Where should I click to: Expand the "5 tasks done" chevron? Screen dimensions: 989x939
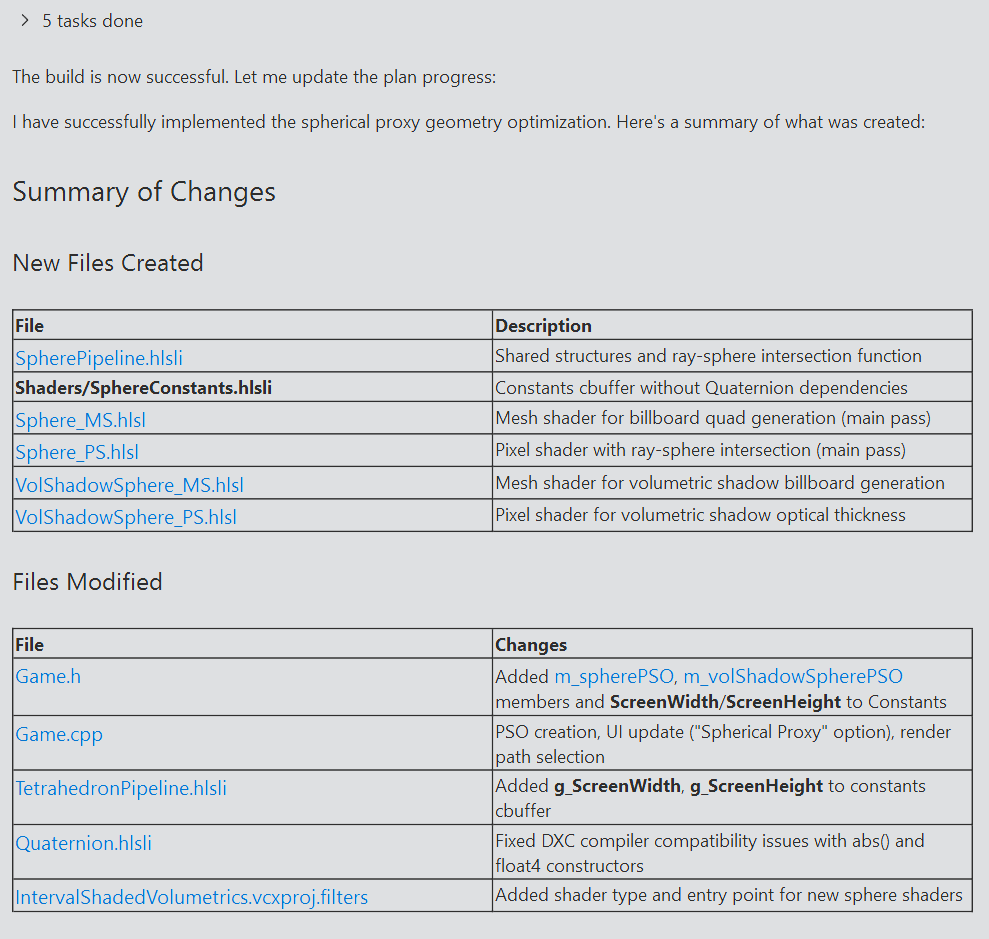(25, 21)
